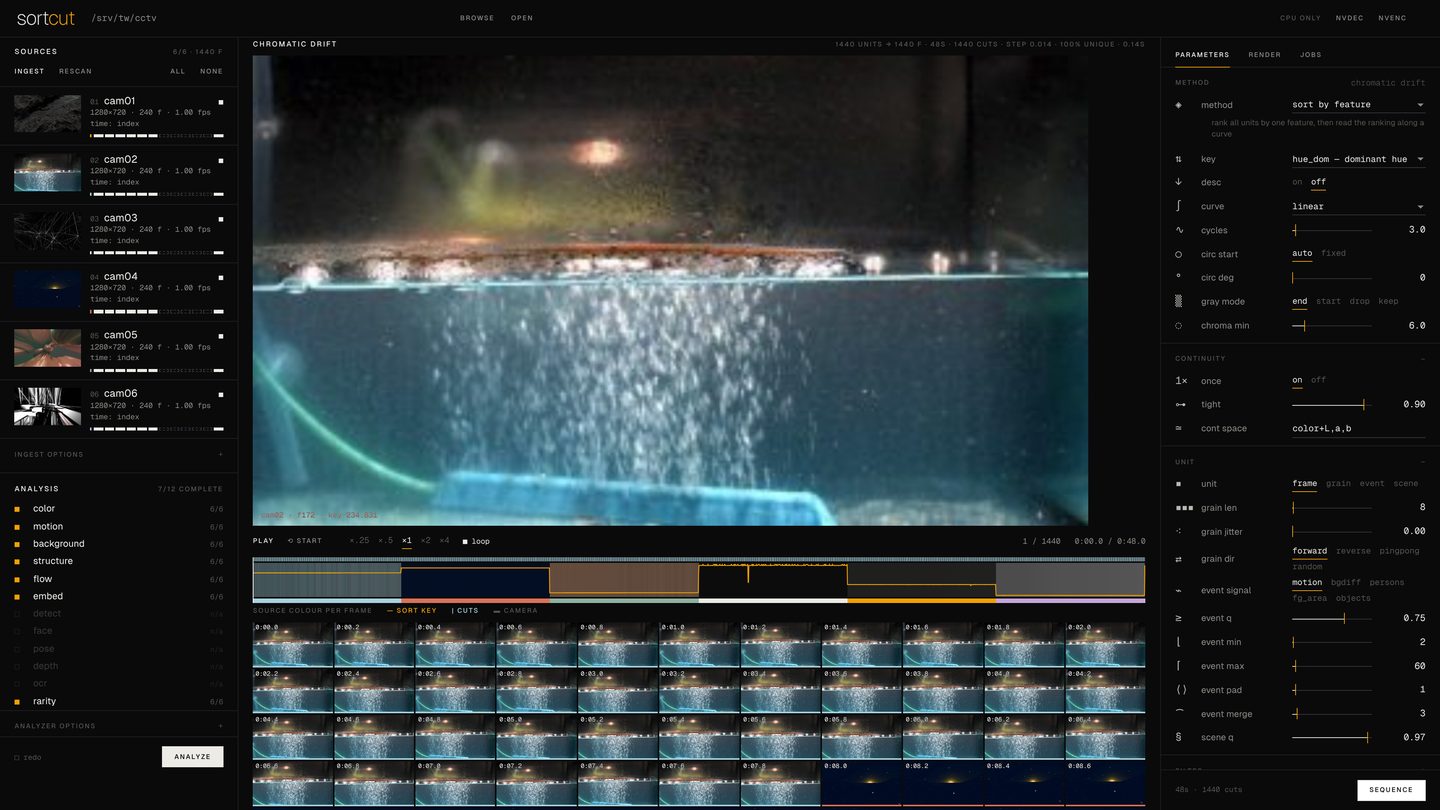Screen dimensions: 1440x810
Task: Enable the loop checkbox
Action: coord(465,541)
